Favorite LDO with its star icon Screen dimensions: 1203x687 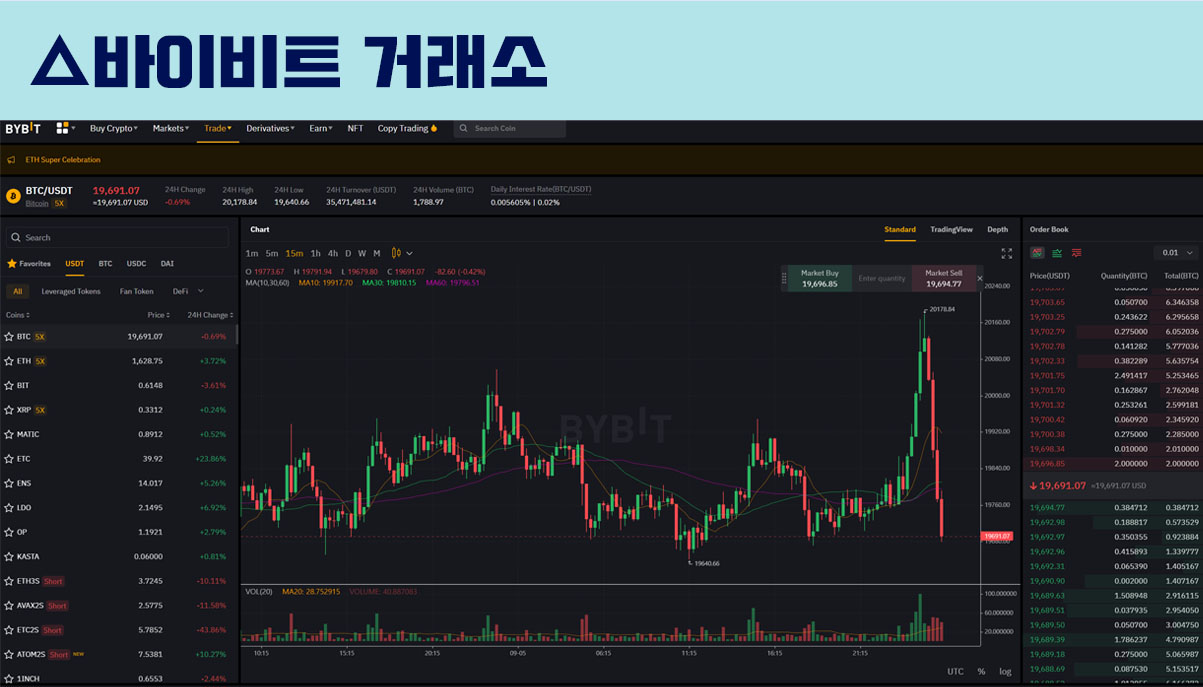tap(9, 508)
